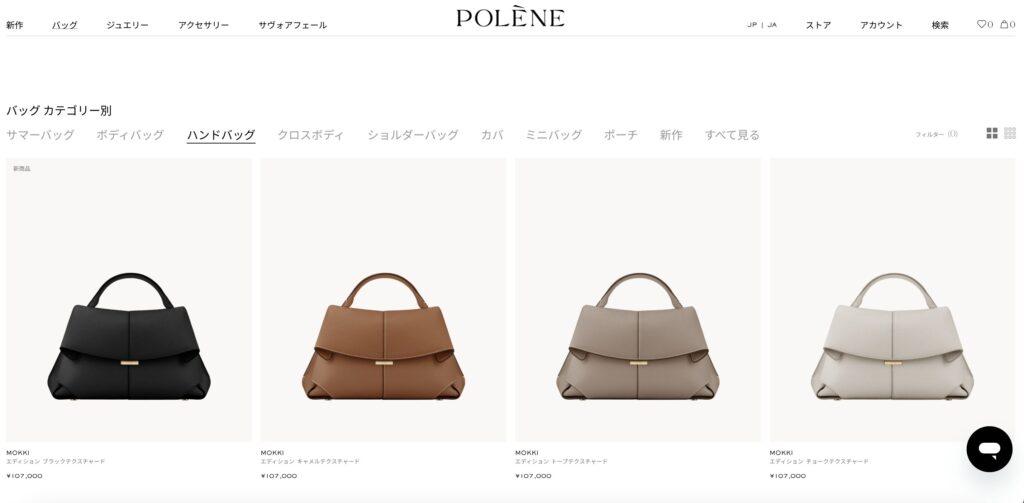Viewport: 1024px width, 503px height.
Task: Open JP | JA region language selector
Action: [762, 25]
